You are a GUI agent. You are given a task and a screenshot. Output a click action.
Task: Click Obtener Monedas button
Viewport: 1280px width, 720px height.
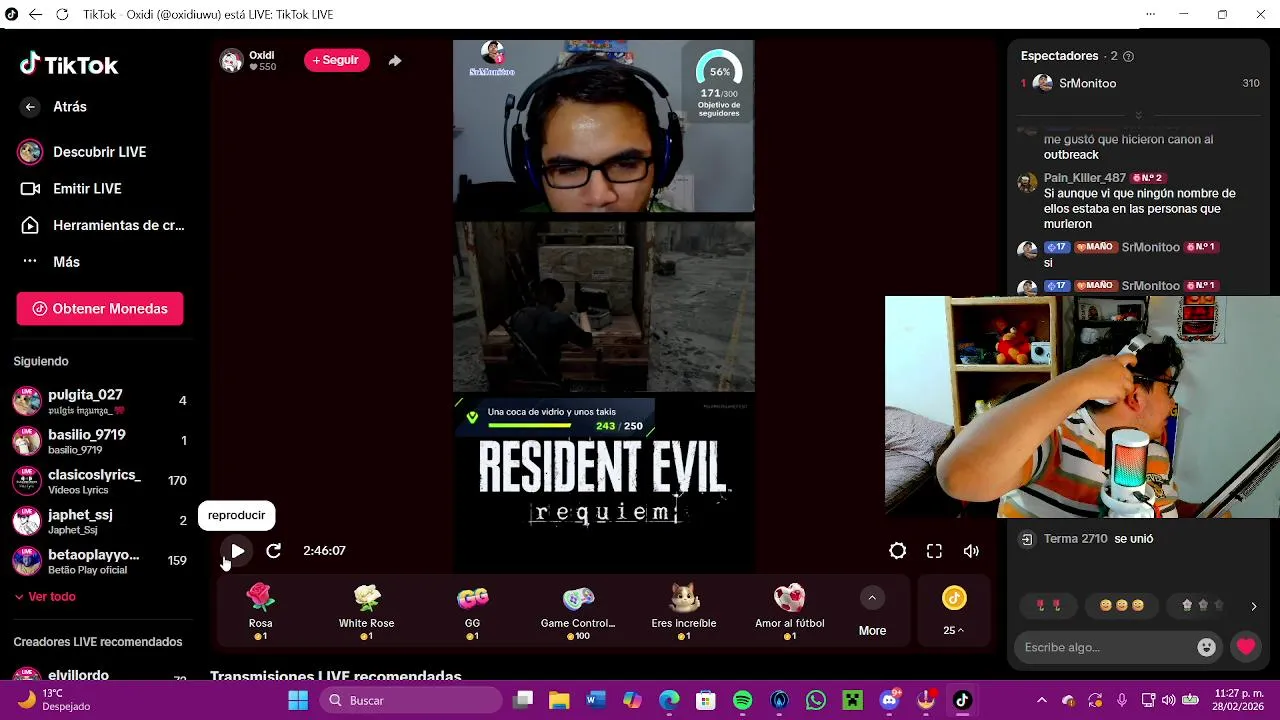pos(100,309)
